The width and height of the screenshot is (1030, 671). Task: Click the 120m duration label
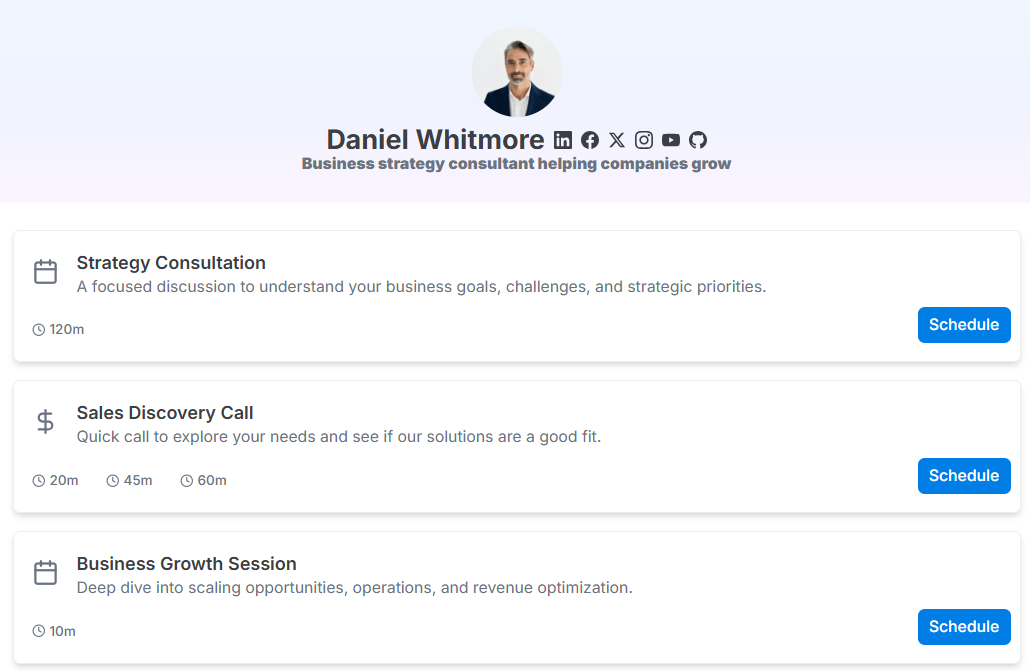pos(59,330)
